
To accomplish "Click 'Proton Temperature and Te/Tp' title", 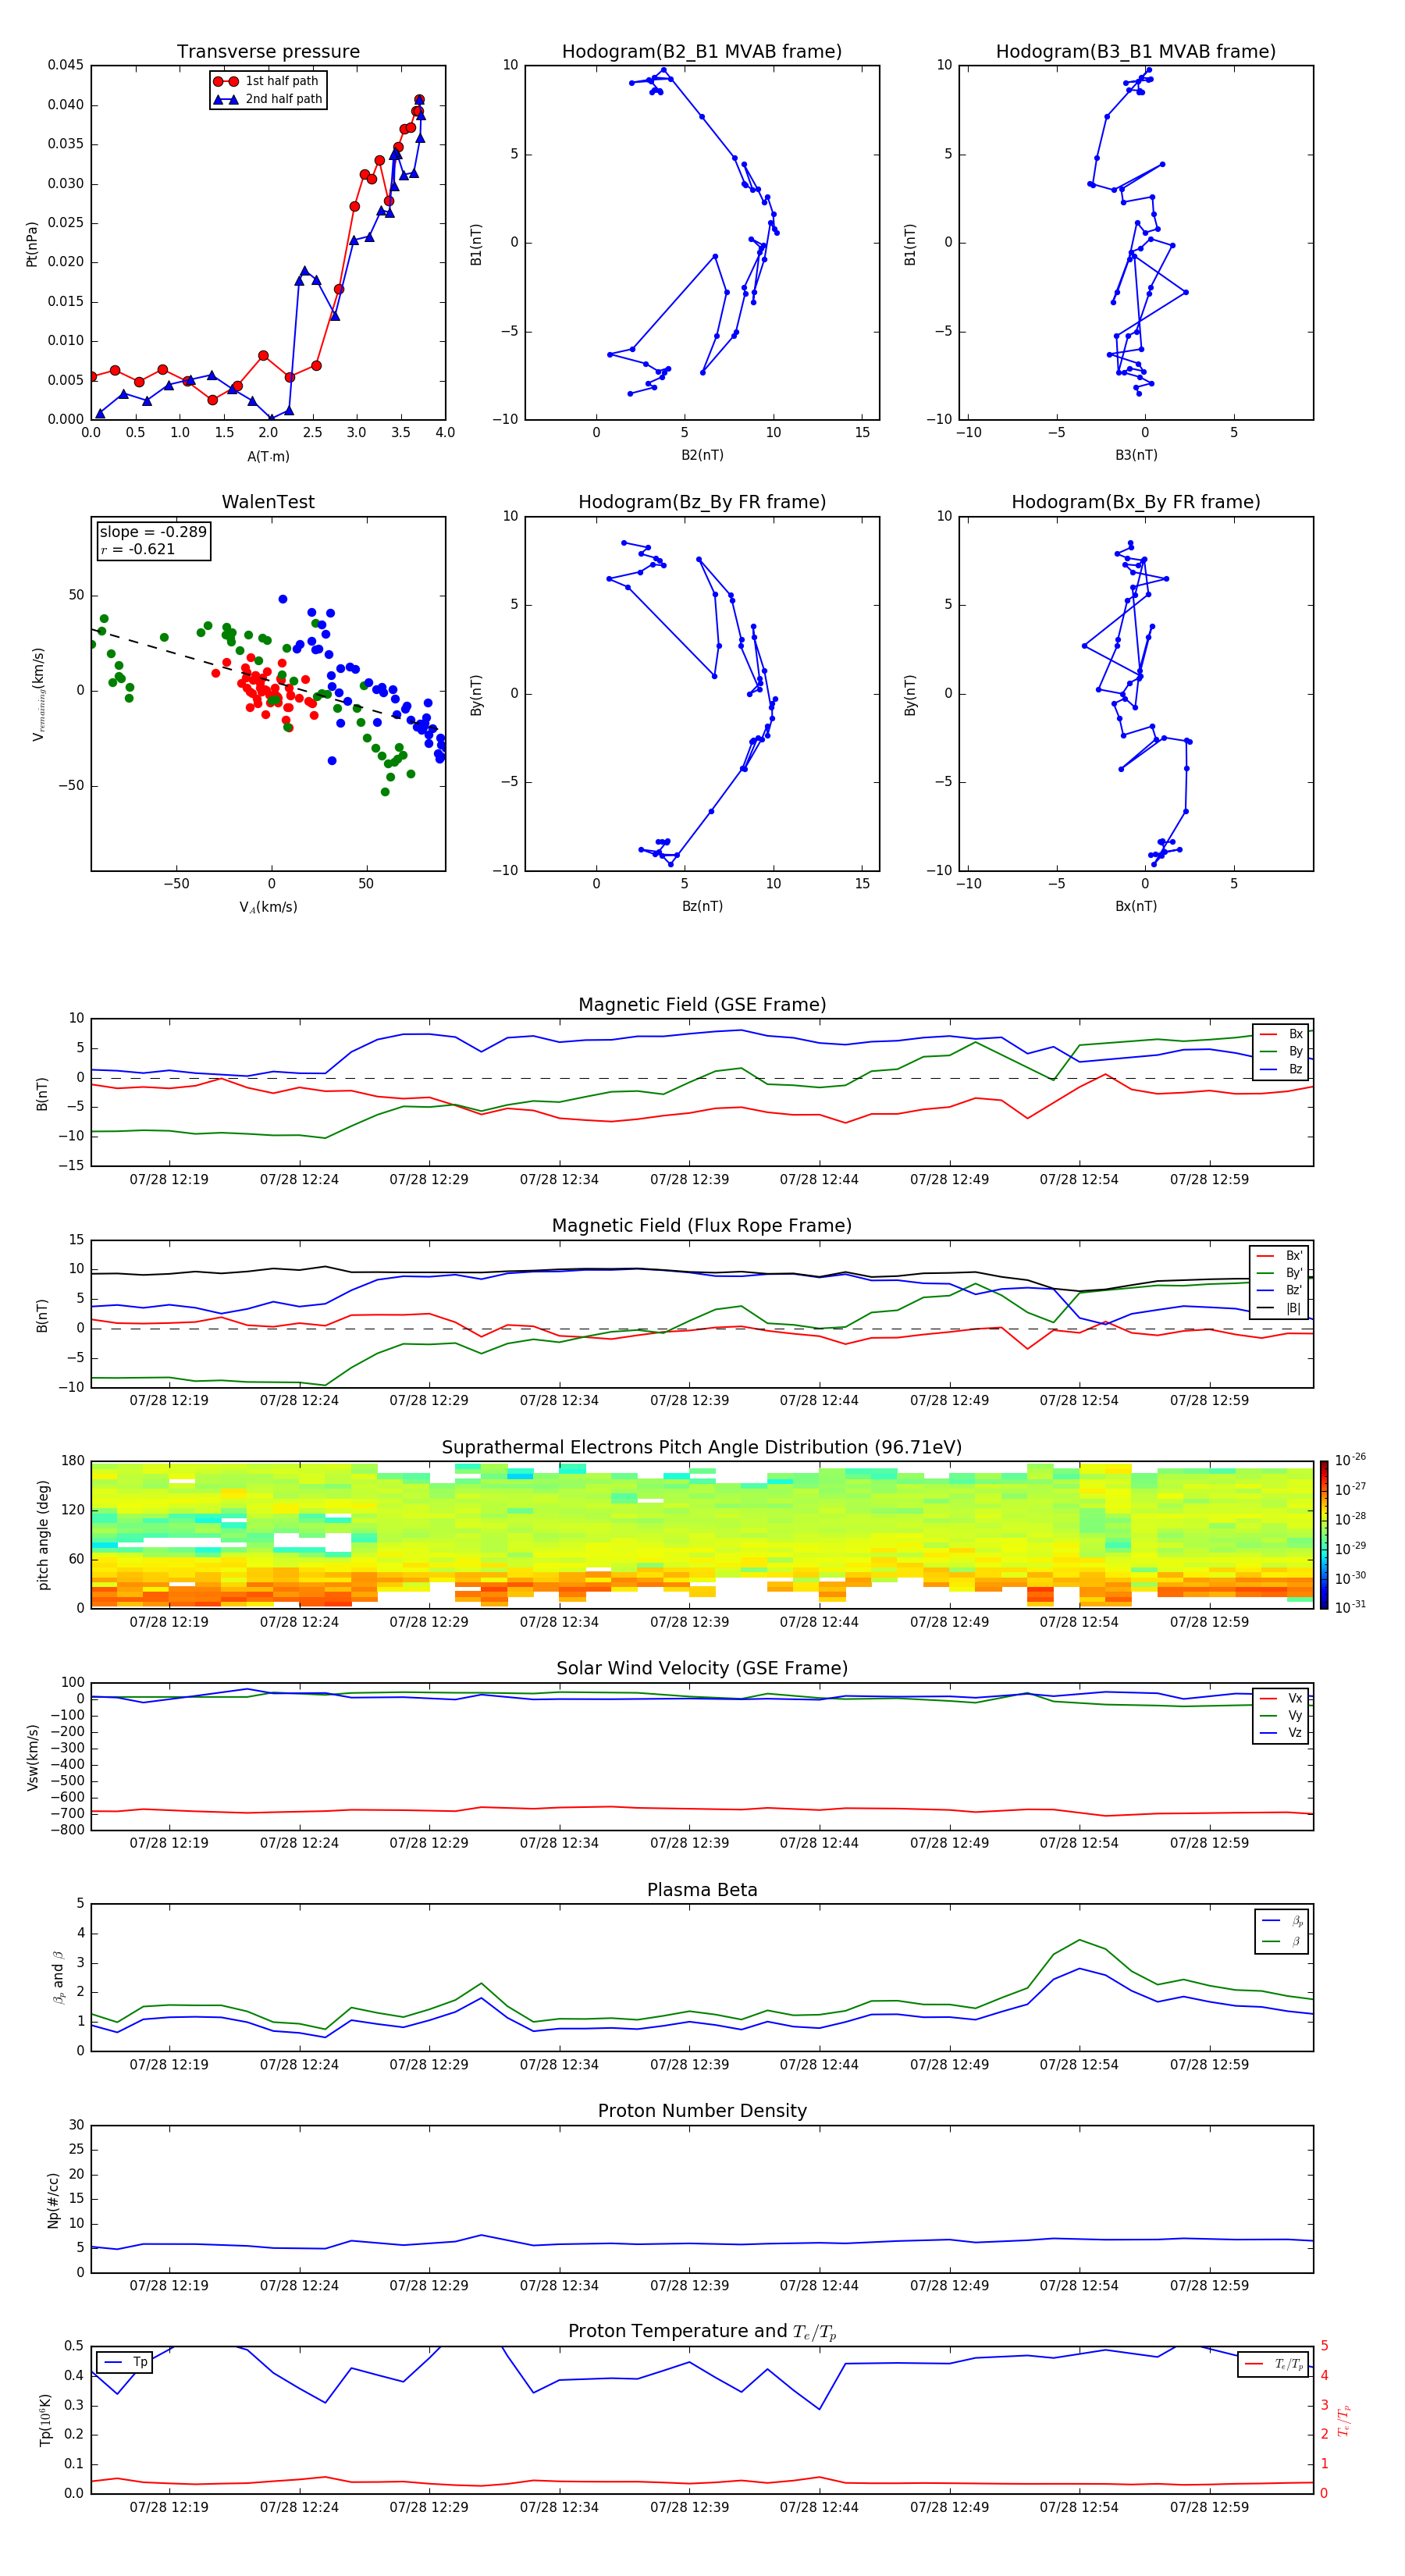I will click(702, 2332).
